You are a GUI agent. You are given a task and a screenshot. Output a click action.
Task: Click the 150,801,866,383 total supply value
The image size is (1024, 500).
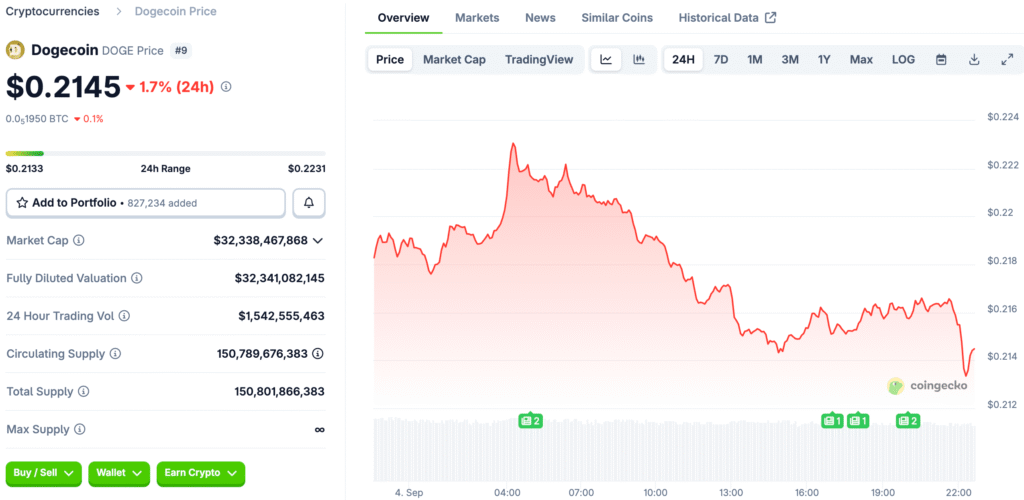(x=280, y=392)
